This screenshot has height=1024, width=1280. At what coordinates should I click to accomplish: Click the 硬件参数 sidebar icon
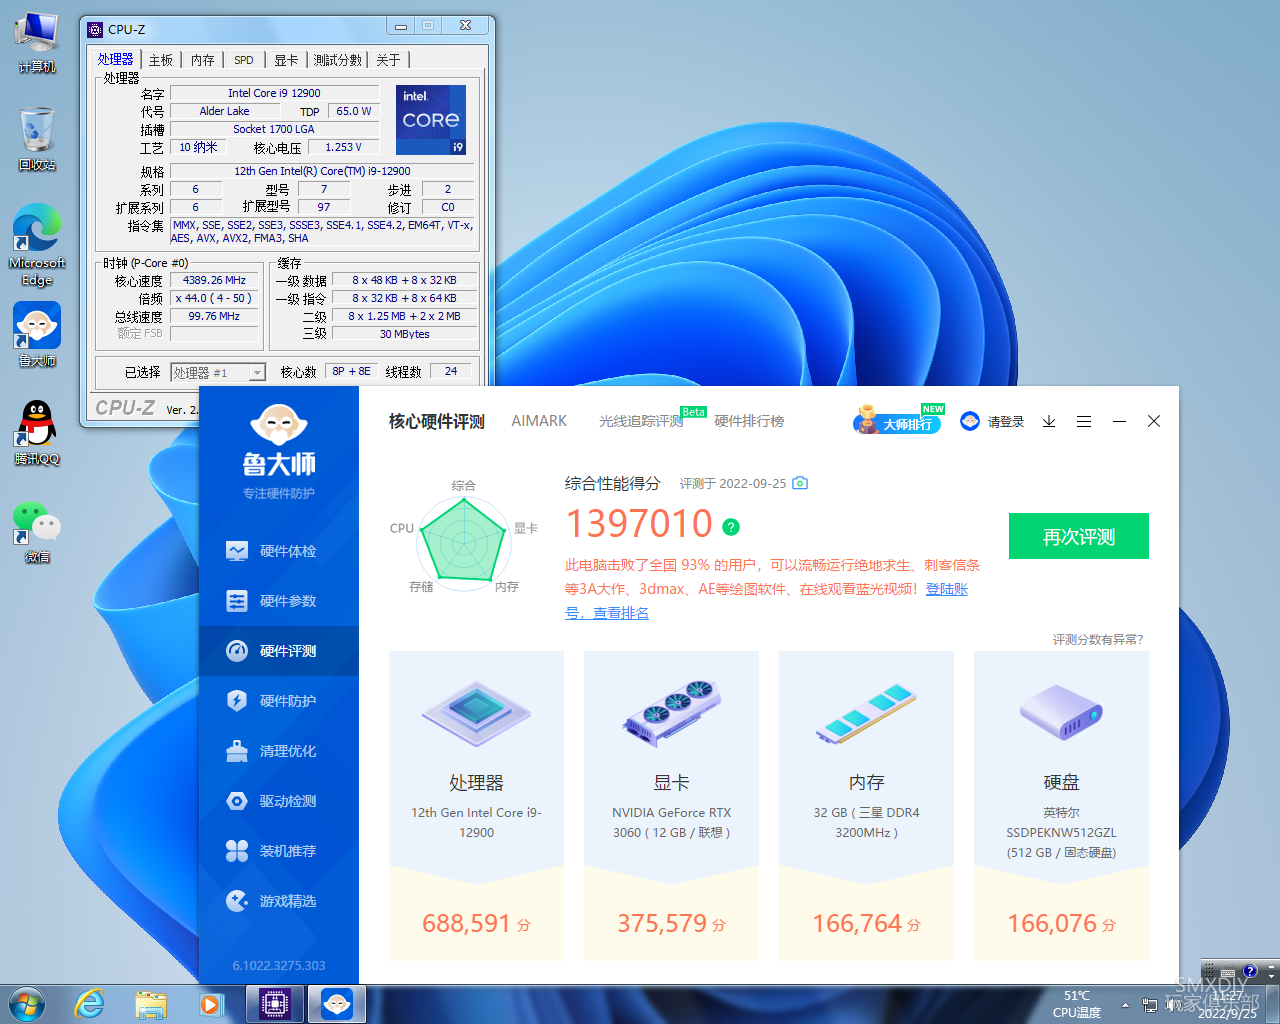[237, 601]
